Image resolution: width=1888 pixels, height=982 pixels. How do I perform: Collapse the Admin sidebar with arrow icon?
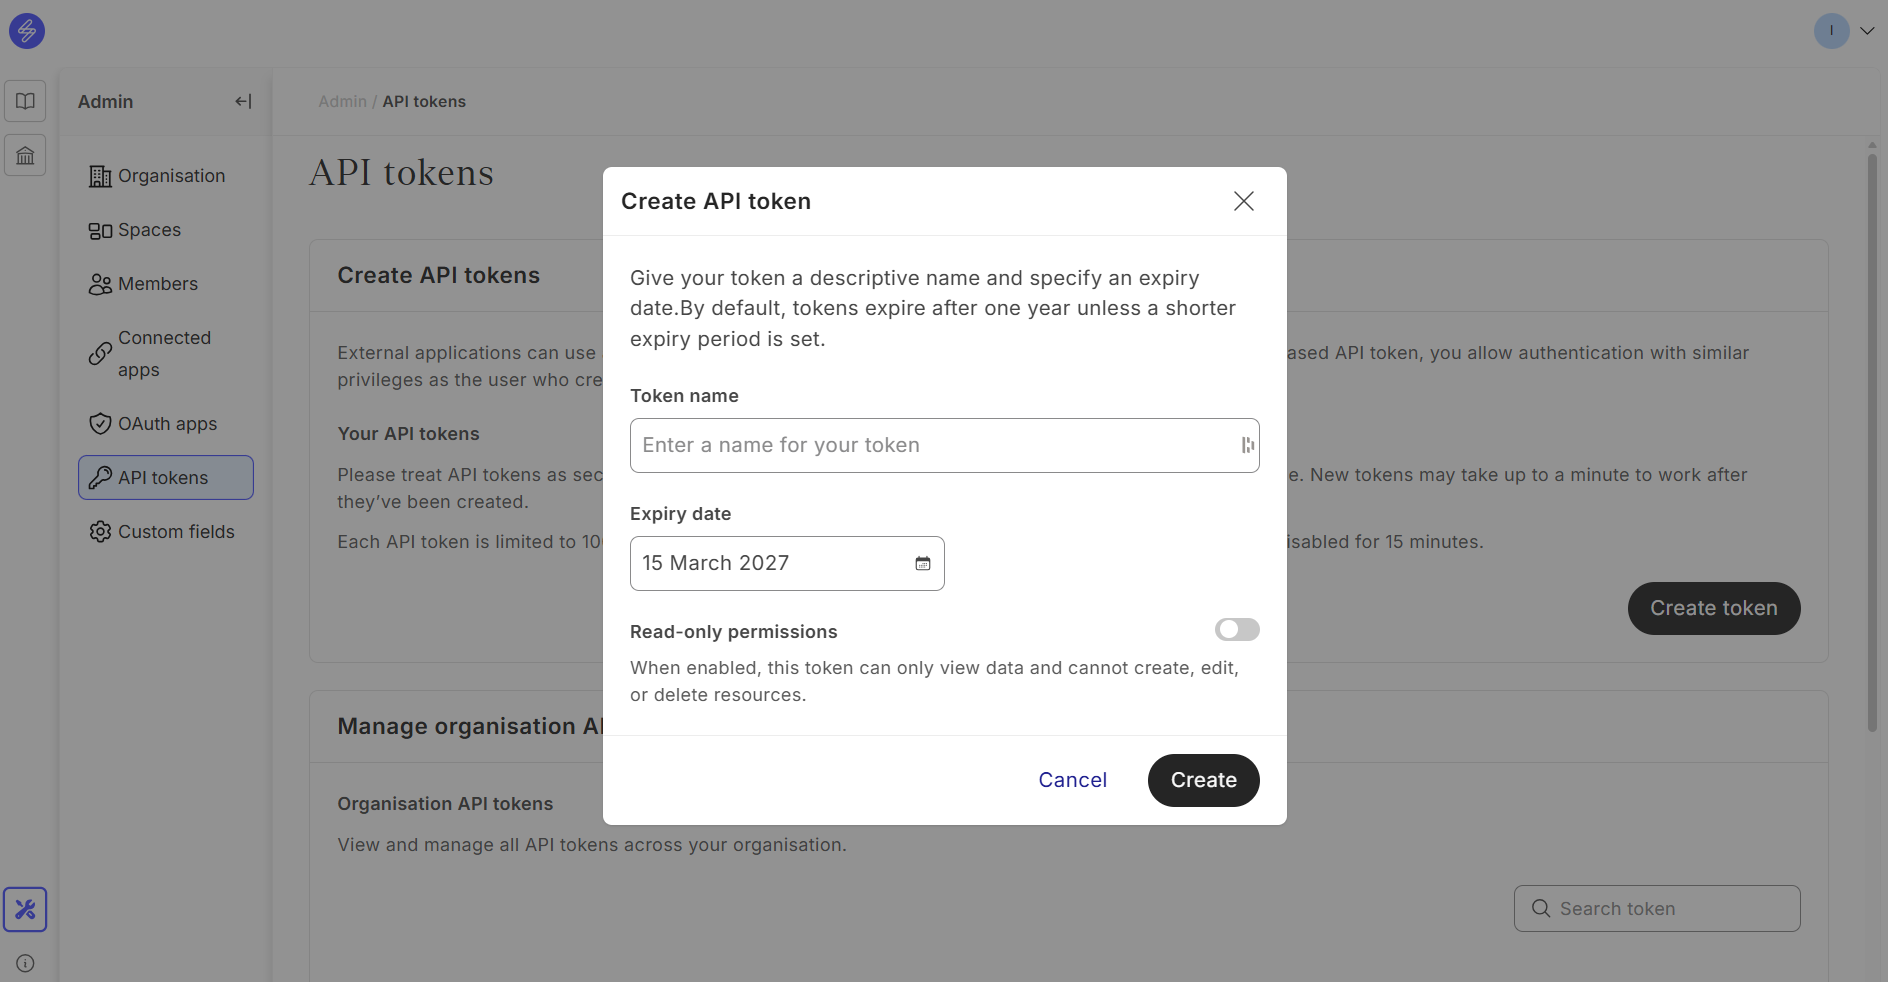(243, 101)
